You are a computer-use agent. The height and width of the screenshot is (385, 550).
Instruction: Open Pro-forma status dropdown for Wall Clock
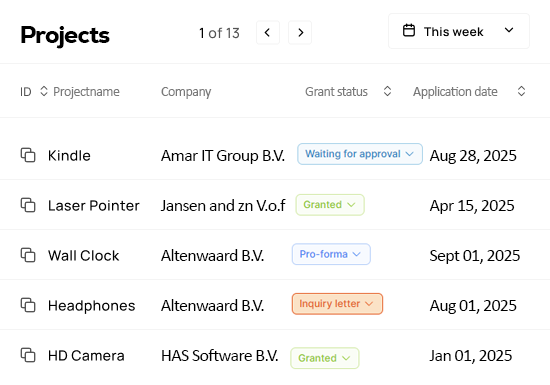point(331,254)
